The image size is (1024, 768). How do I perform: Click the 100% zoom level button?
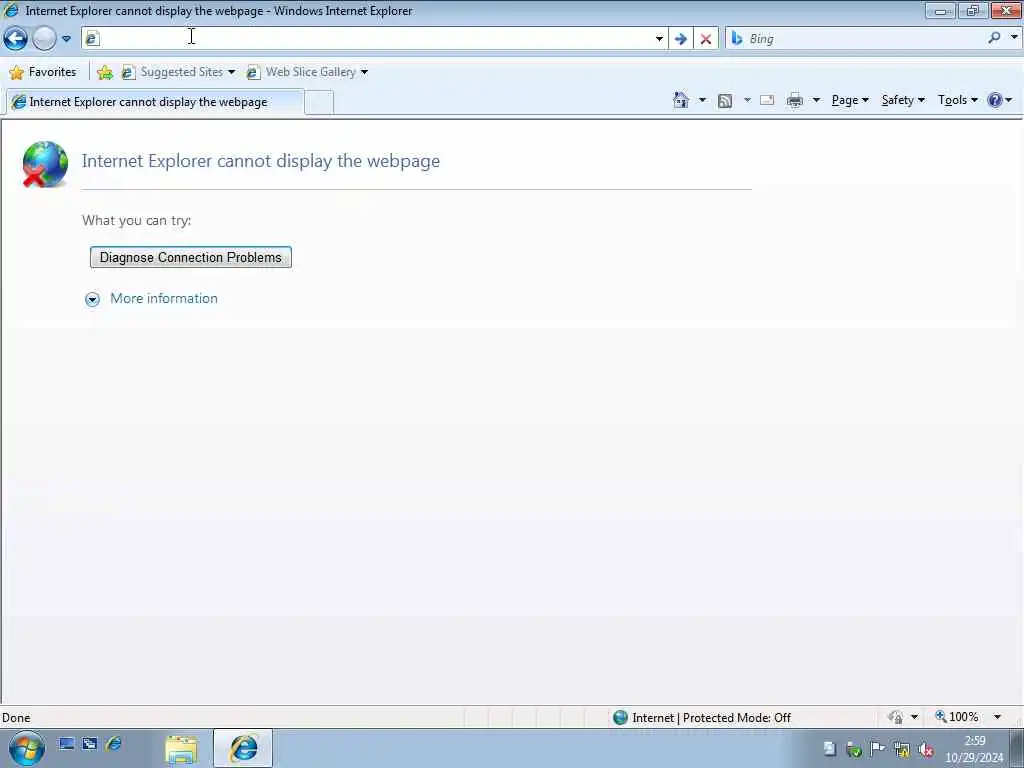click(x=957, y=717)
